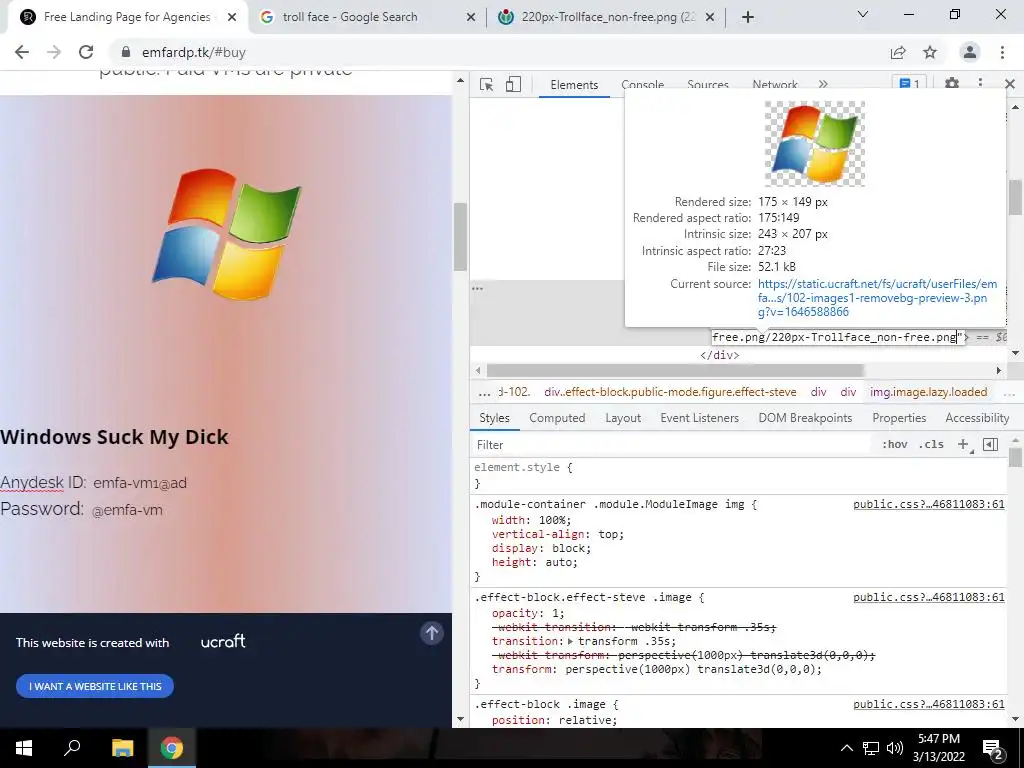Viewport: 1024px width, 768px height.
Task: Select the Computed sidebar tab
Action: tap(557, 418)
